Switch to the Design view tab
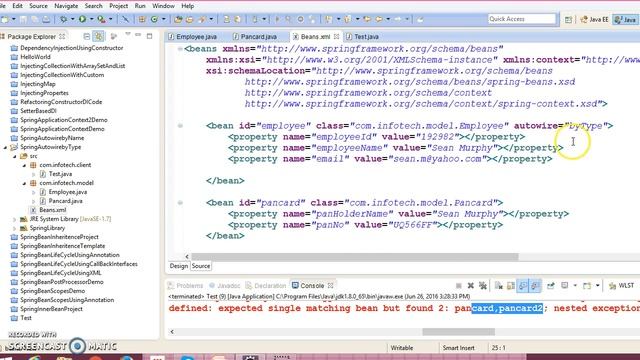This screenshot has width=640, height=360. pyautogui.click(x=179, y=266)
